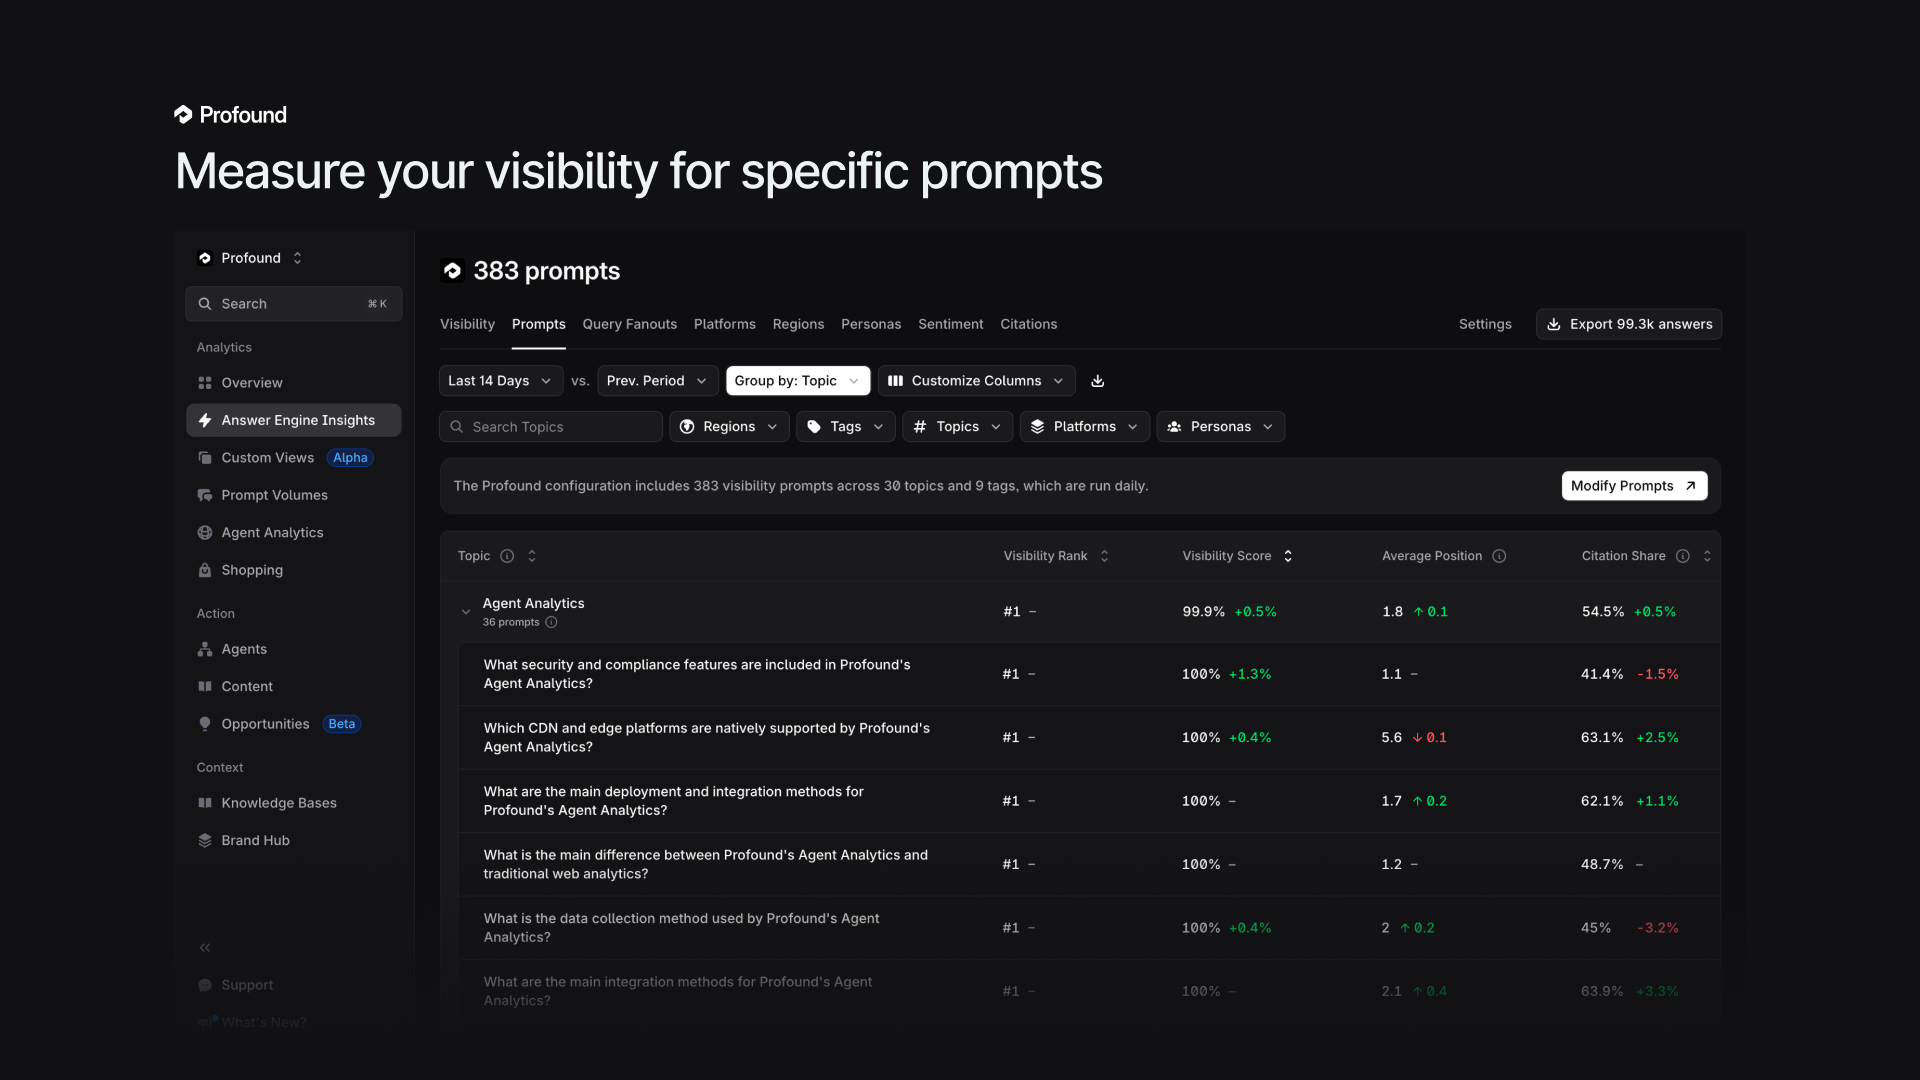Open the Platforms filter dropdown

pos(1084,427)
